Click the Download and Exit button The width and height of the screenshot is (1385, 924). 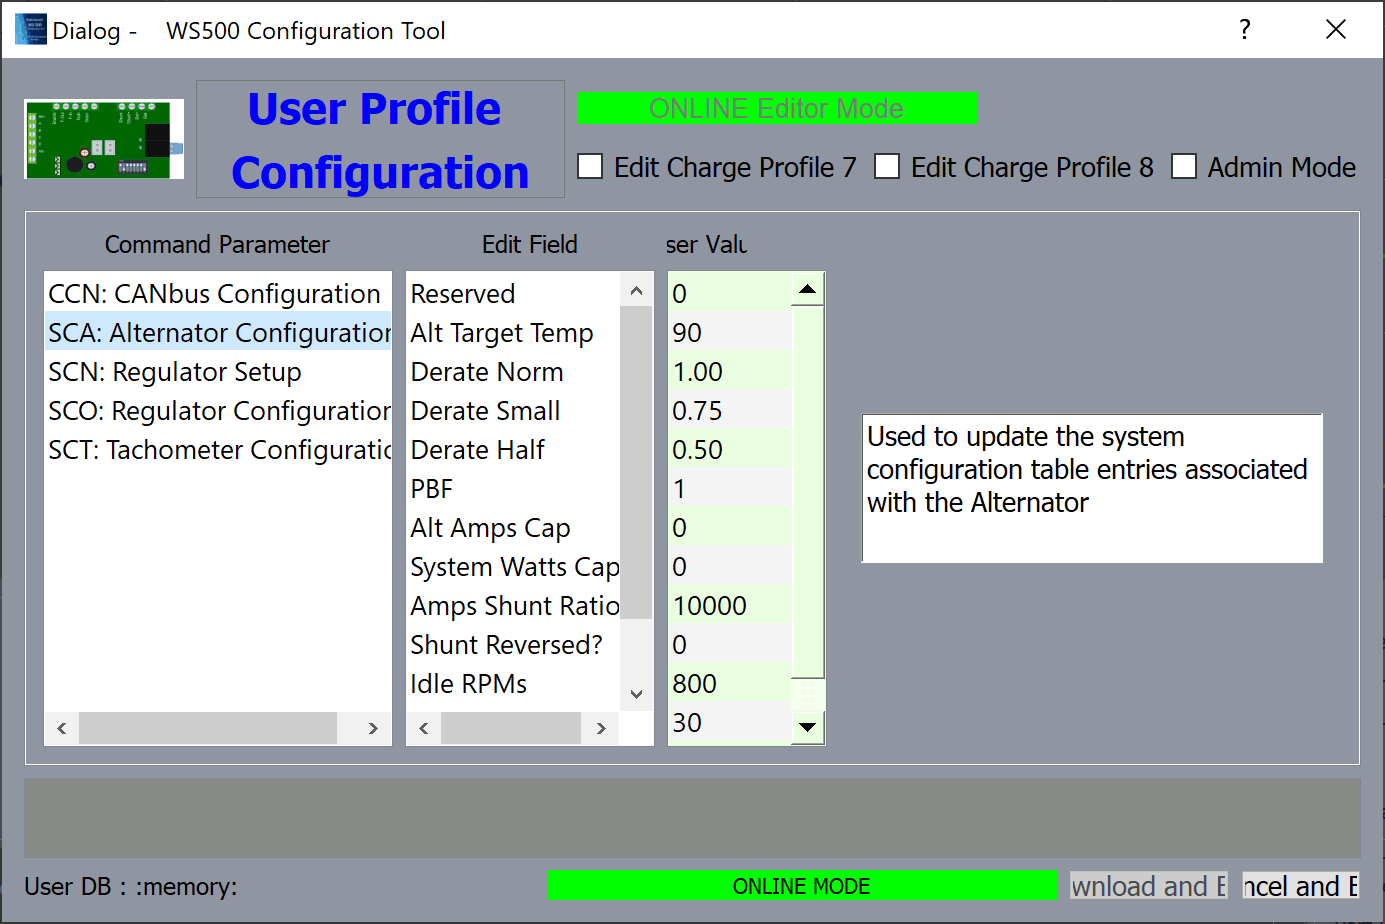click(x=1149, y=885)
